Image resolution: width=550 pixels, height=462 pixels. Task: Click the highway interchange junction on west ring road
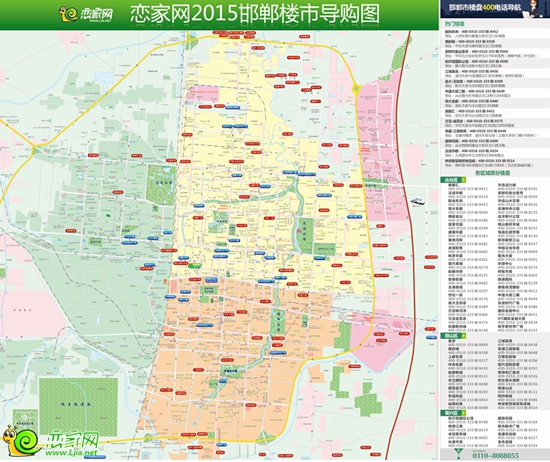click(34, 151)
